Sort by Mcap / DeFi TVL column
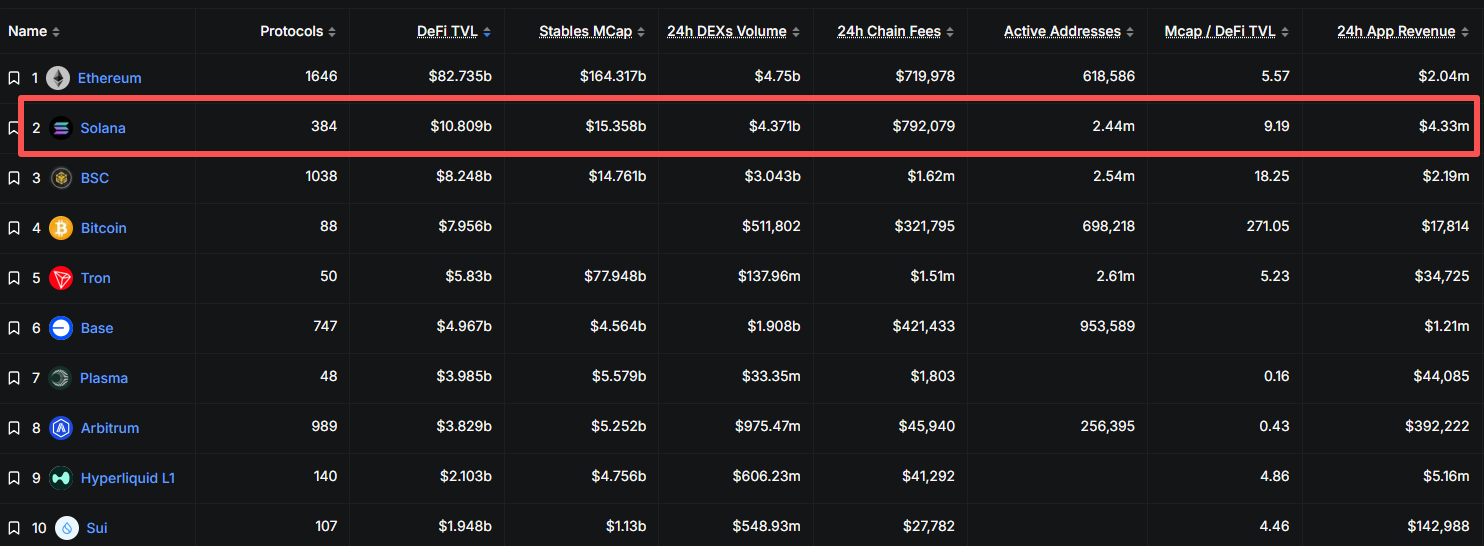The image size is (1484, 546). click(x=1219, y=32)
